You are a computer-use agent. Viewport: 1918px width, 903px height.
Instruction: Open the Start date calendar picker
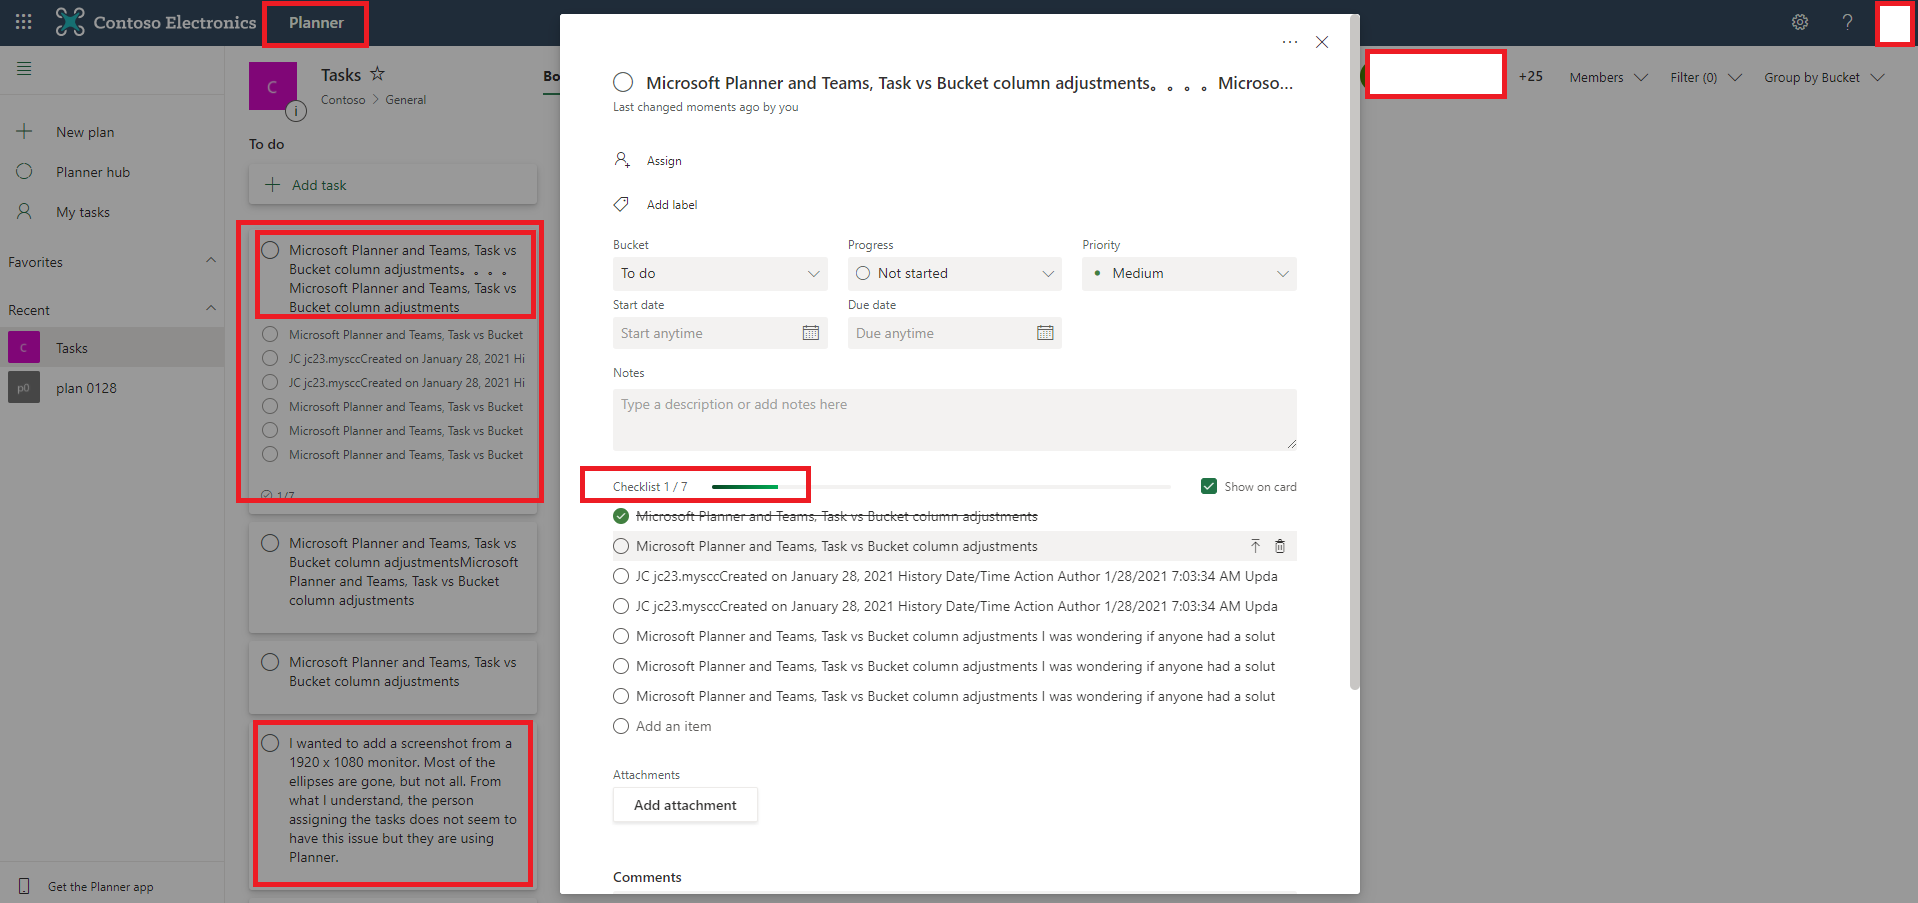coord(811,333)
